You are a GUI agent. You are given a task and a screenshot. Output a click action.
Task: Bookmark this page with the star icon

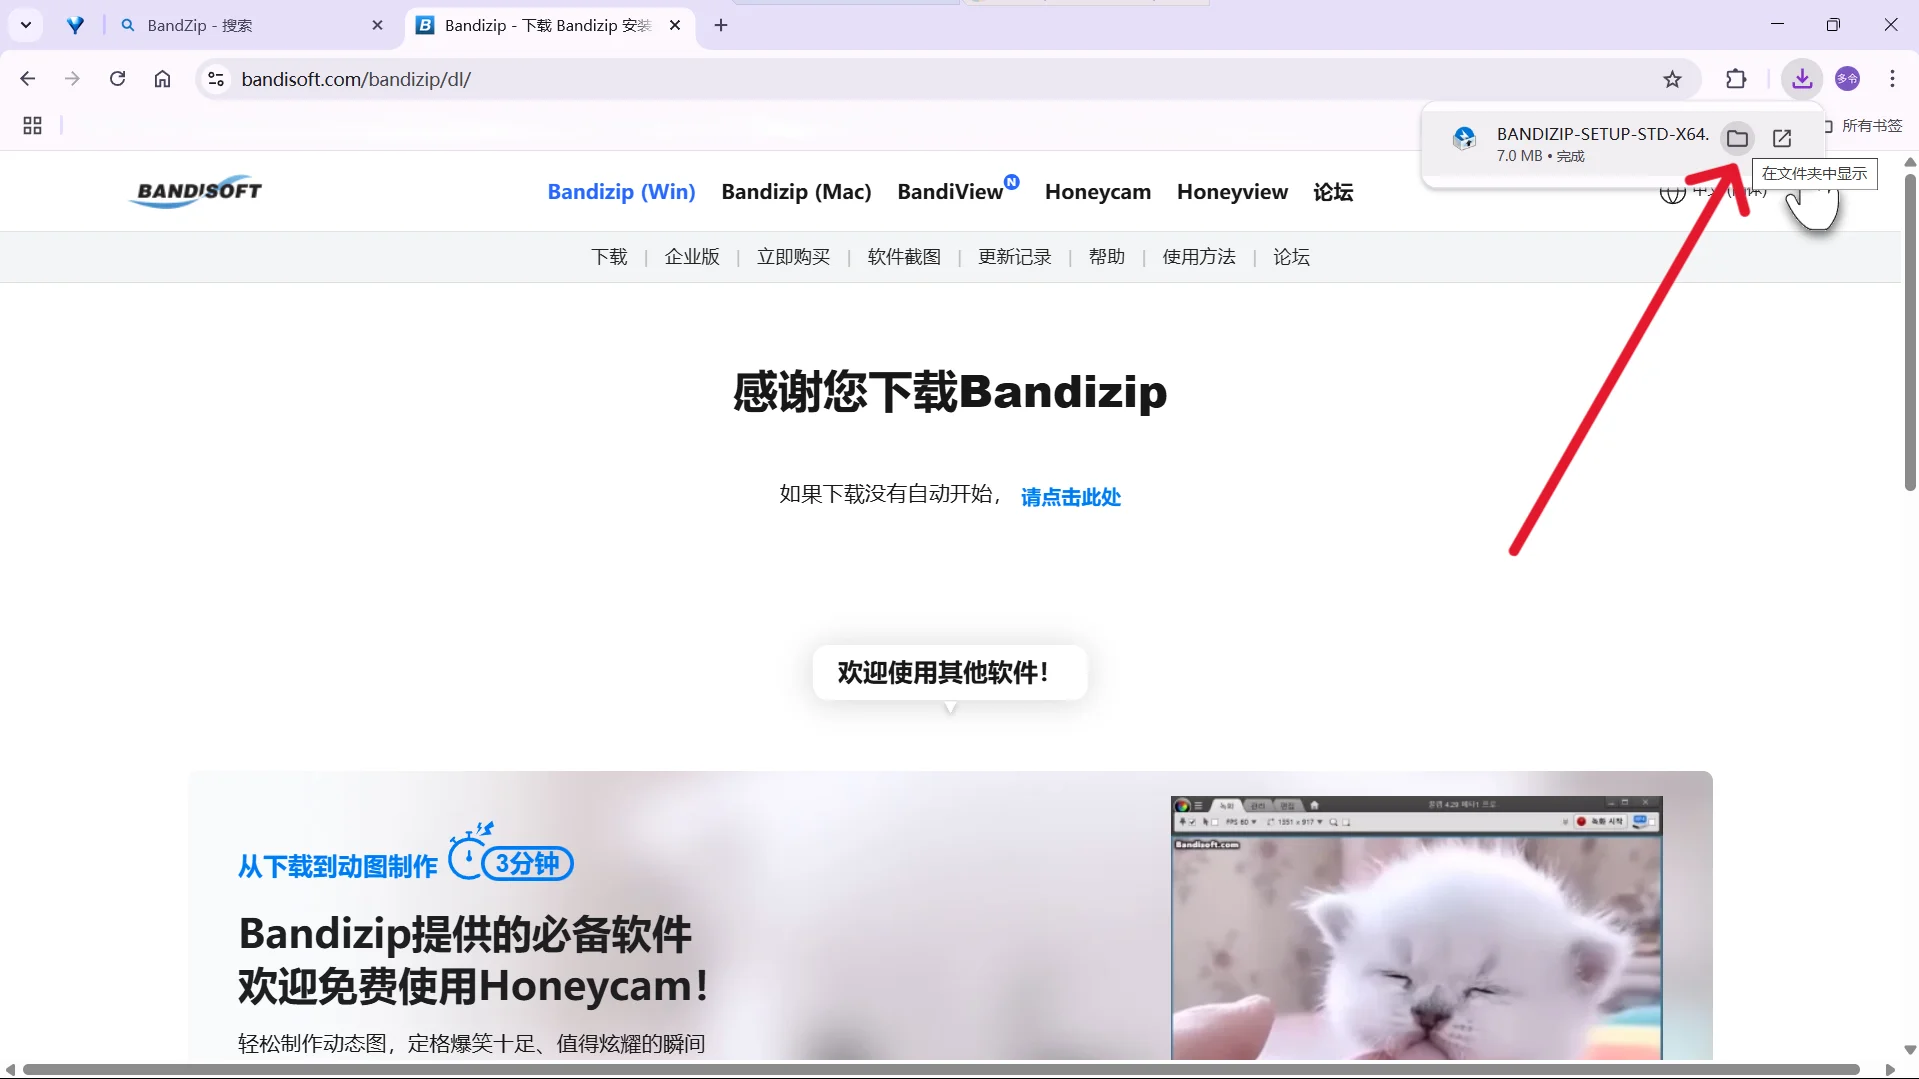1673,79
